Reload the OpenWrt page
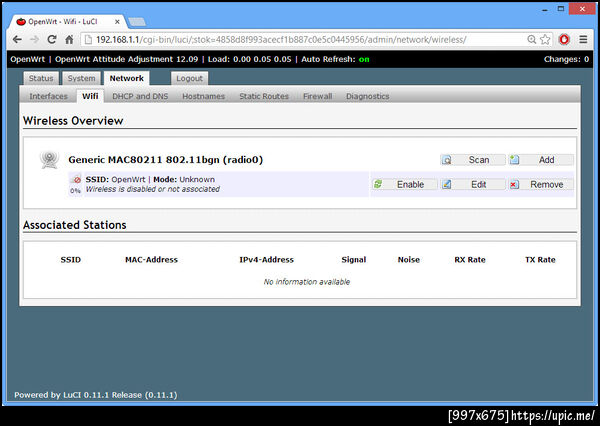600x426 pixels. click(52, 39)
